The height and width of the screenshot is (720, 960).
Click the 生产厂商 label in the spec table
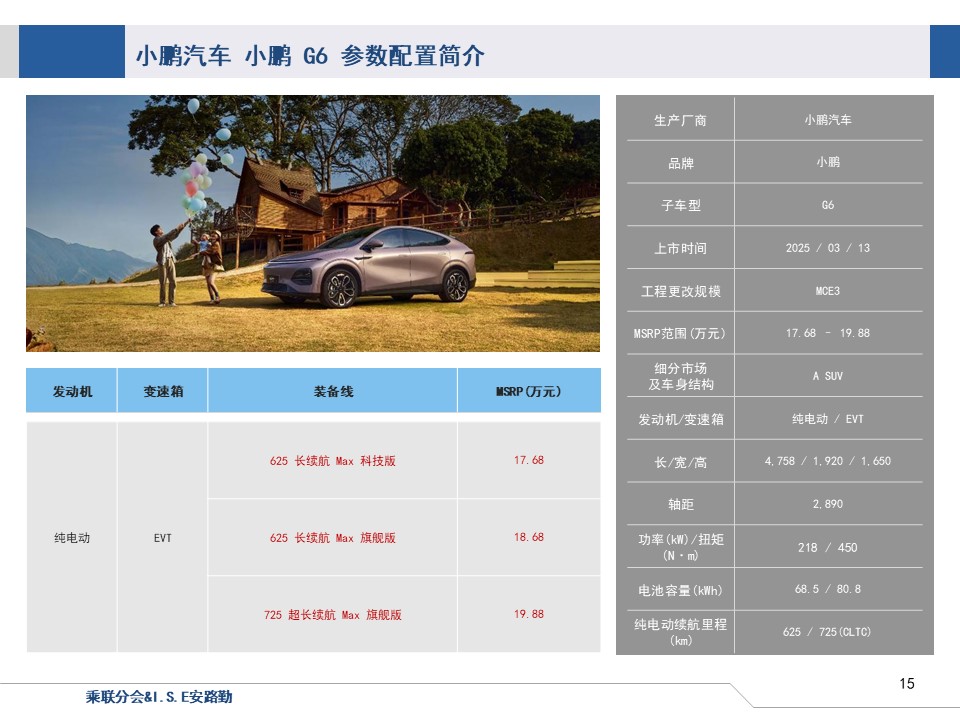680,121
